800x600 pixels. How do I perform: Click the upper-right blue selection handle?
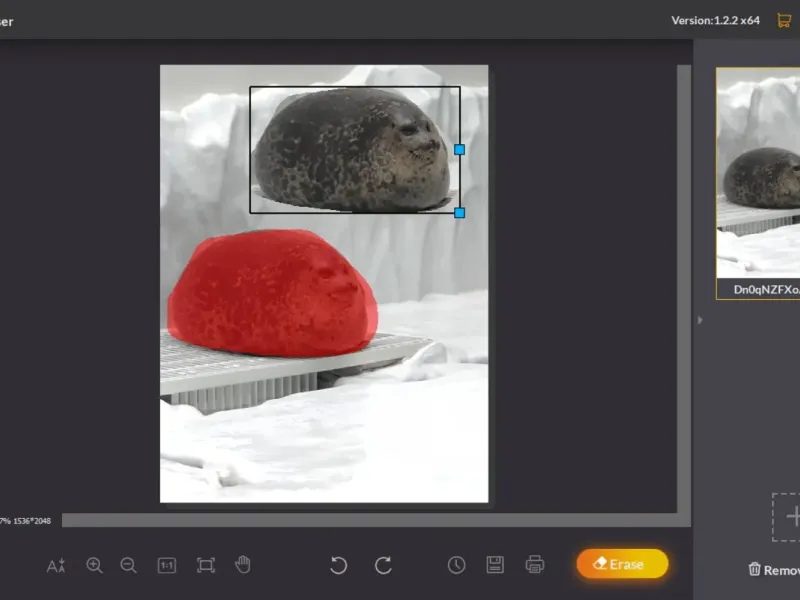(460, 149)
